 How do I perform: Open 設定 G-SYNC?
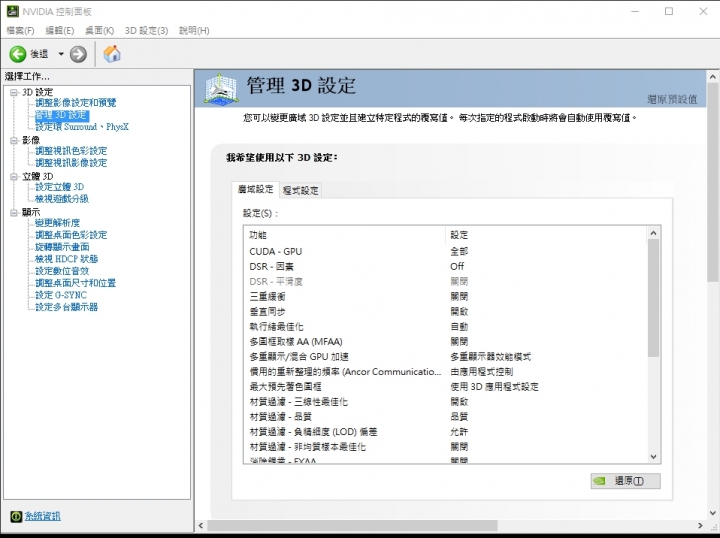tap(61, 295)
